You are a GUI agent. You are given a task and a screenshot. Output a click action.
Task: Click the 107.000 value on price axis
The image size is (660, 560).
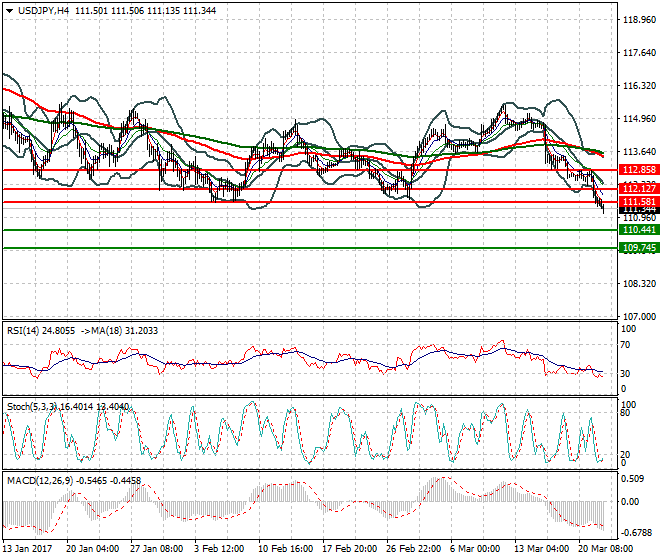tap(638, 316)
